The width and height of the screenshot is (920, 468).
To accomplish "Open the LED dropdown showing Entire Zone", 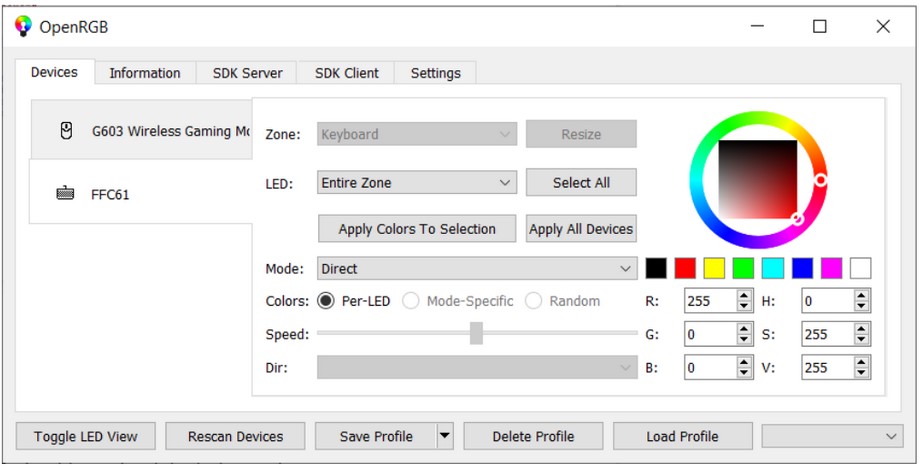I will click(x=417, y=183).
